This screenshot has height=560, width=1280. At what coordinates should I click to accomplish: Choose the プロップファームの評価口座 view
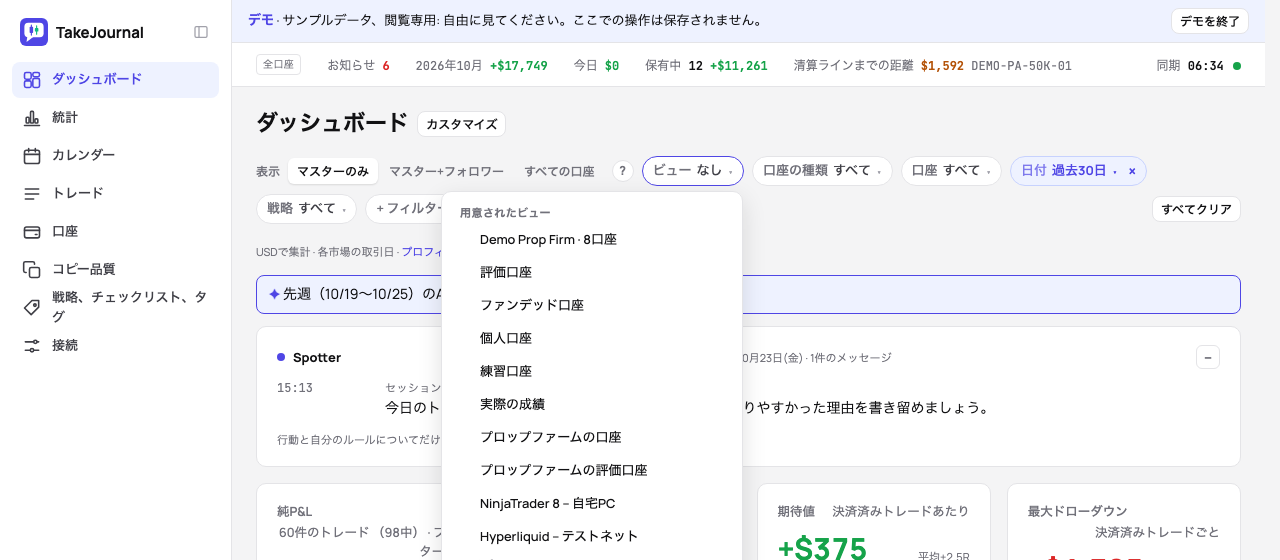(592, 471)
